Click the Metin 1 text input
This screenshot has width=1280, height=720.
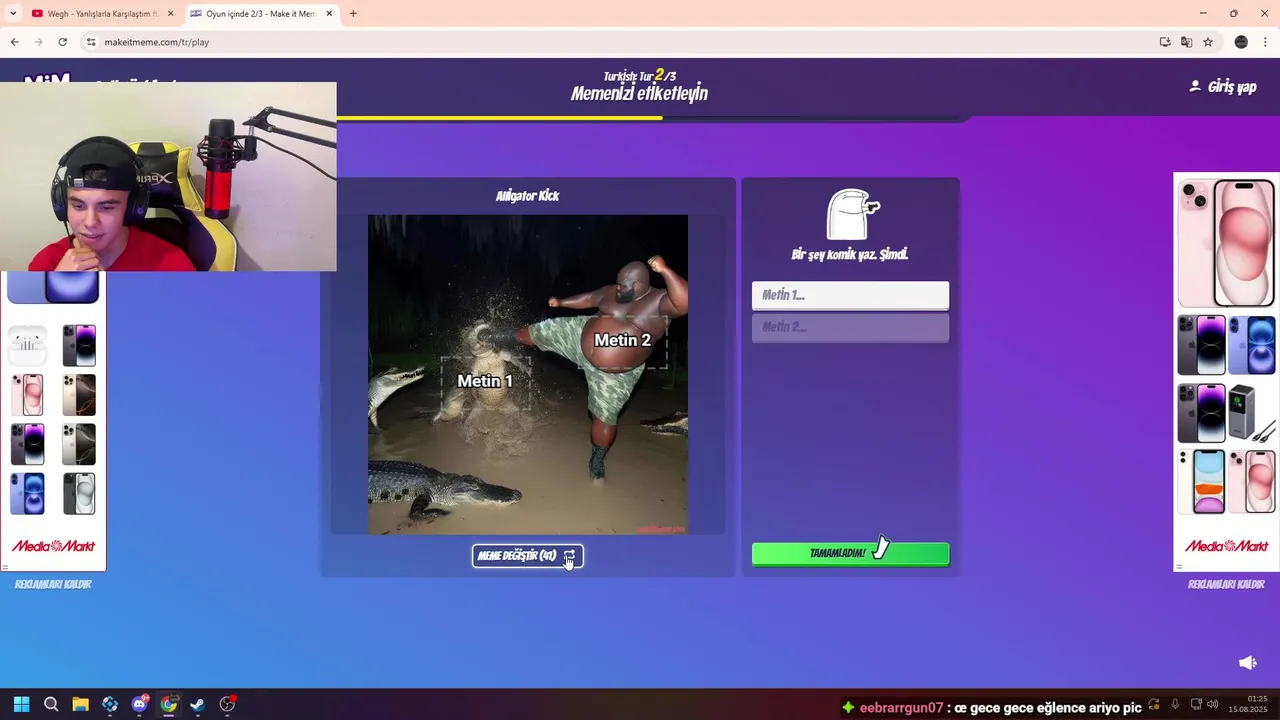tap(850, 295)
